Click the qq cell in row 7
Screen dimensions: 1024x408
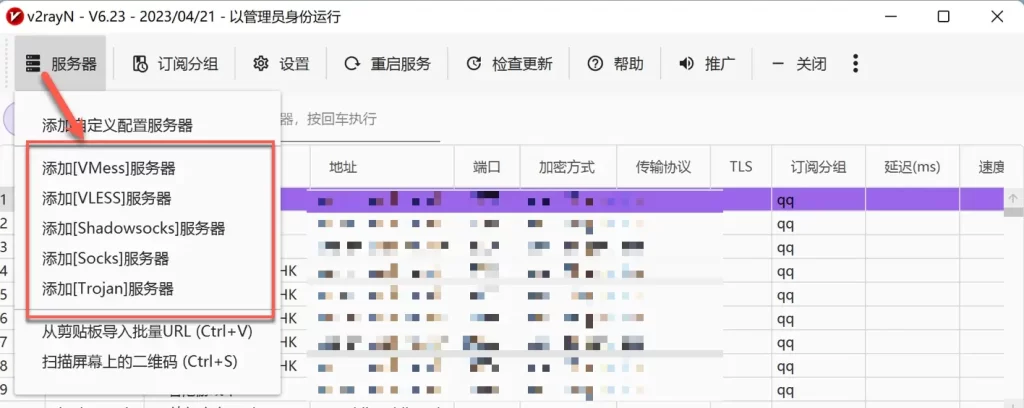click(819, 341)
